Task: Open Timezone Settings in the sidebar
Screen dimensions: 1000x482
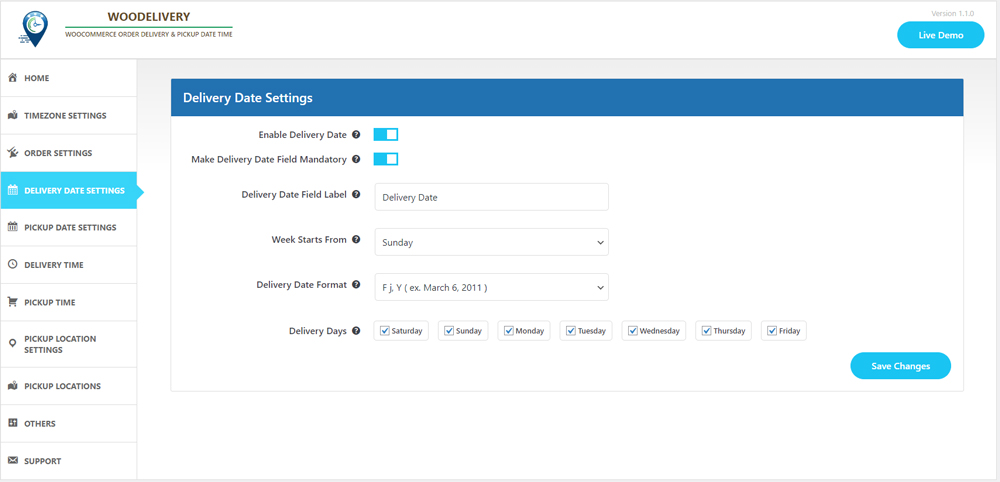Action: [65, 116]
